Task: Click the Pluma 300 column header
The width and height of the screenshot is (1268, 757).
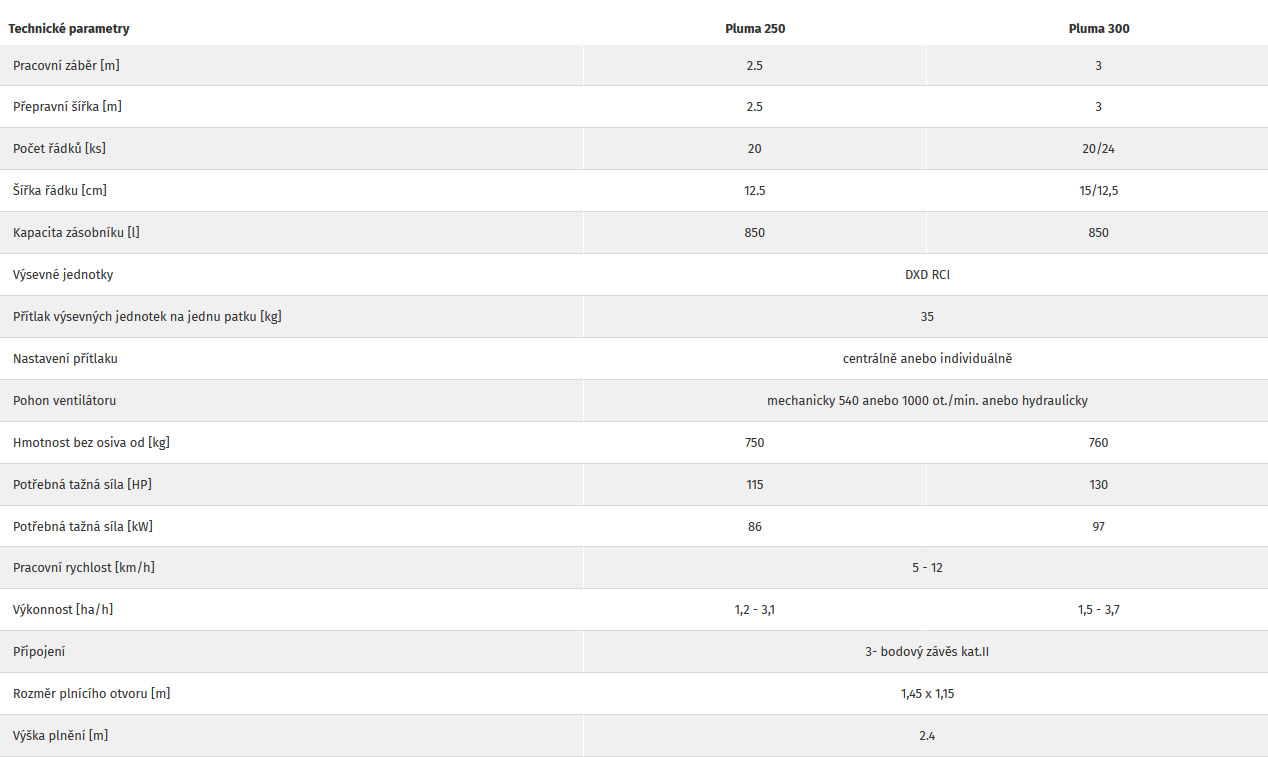Action: pos(1099,29)
